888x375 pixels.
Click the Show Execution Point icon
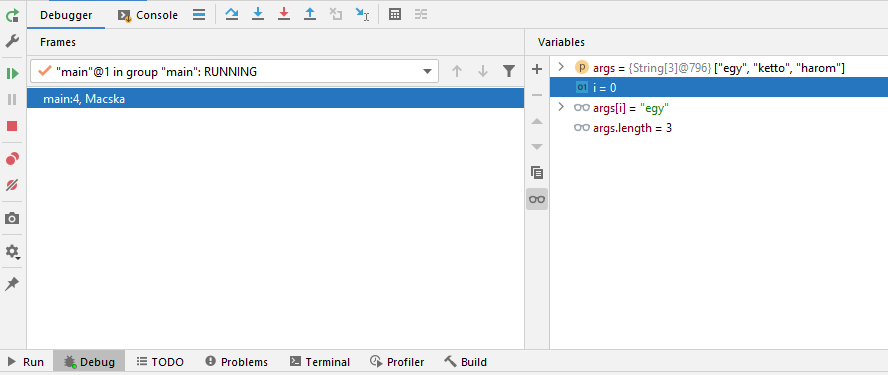199,15
